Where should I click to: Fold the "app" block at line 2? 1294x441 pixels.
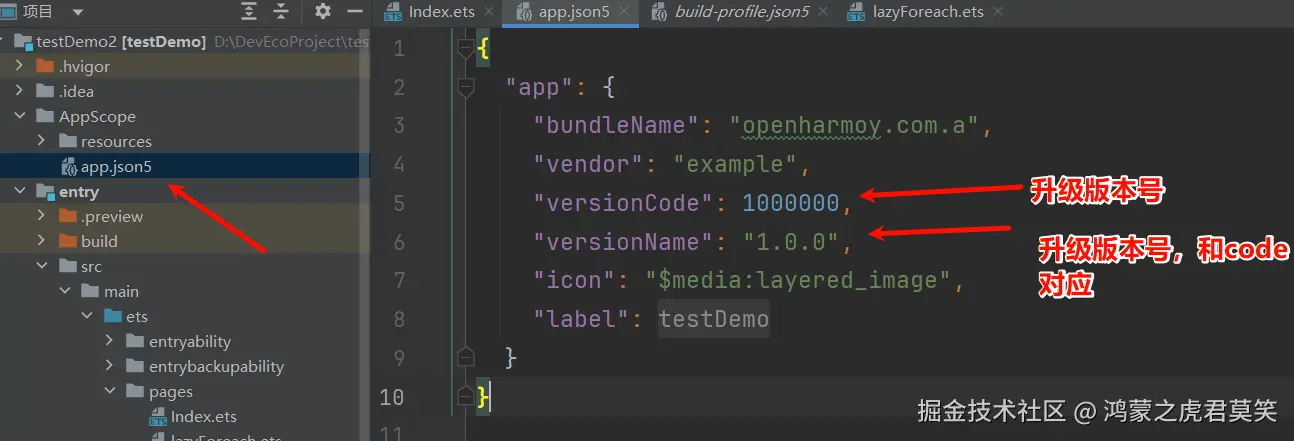pyautogui.click(x=465, y=87)
